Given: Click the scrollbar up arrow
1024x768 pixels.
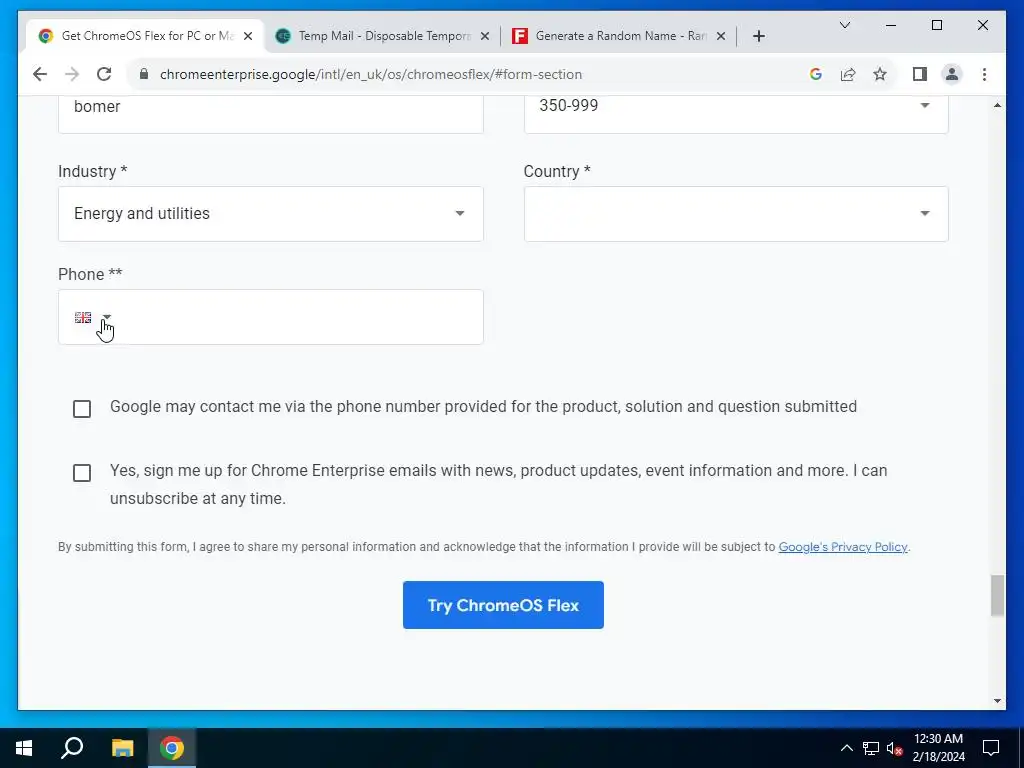Looking at the screenshot, I should [997, 105].
